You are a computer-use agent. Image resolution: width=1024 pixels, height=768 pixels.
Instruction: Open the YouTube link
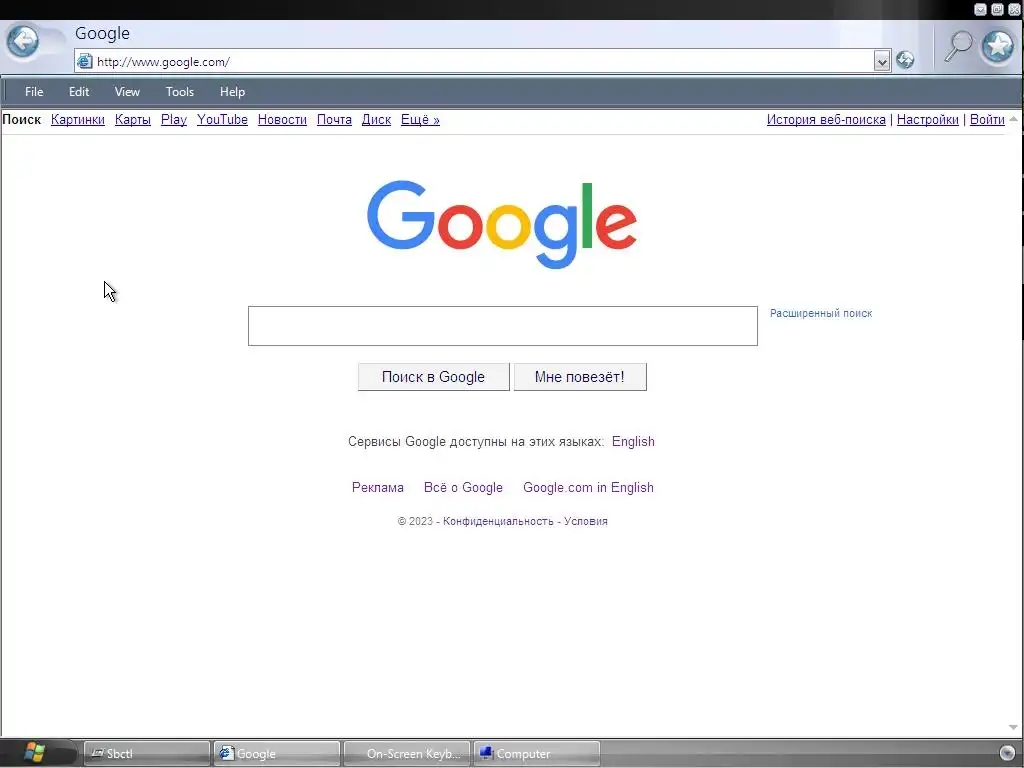pyautogui.click(x=222, y=120)
